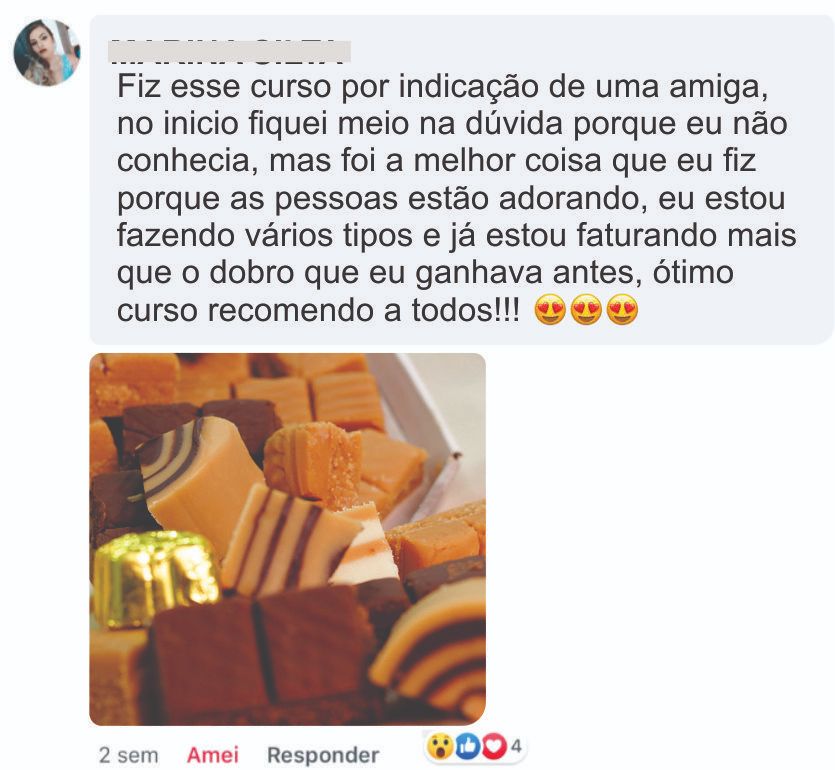Open the 2 sem timestamp
This screenshot has width=835, height=770.
(128, 755)
